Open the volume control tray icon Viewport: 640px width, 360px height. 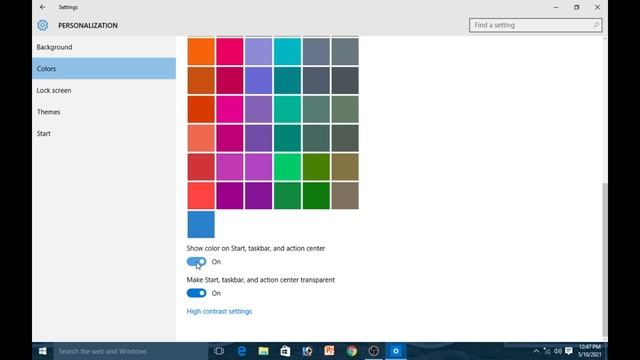(x=558, y=351)
